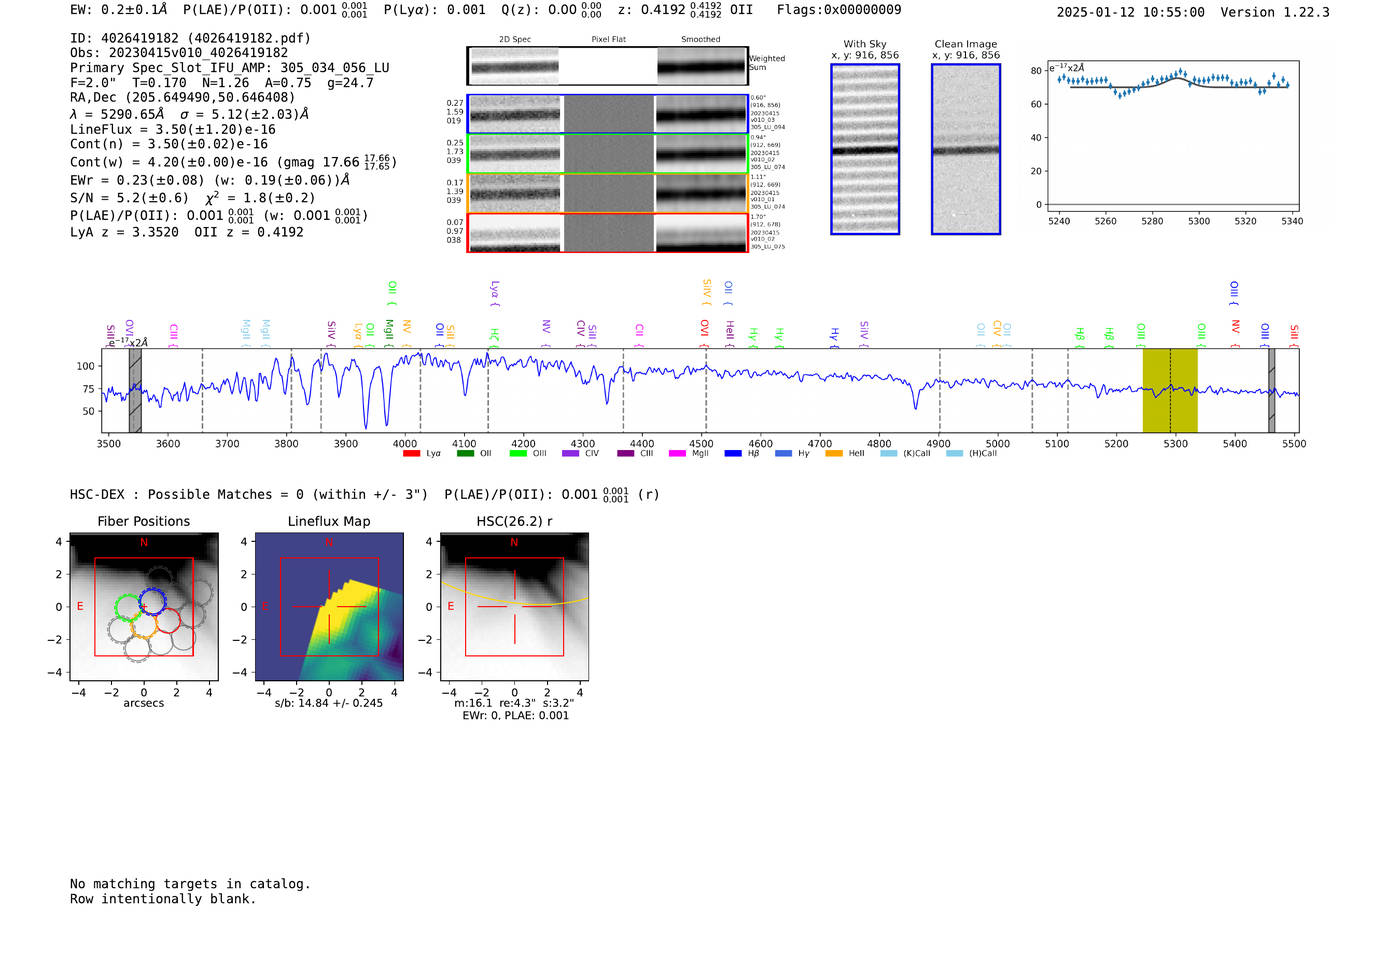Click the Obs: 20230415v010_4026419182 text
Viewport: 1400px width, 953px height.
click(179, 53)
